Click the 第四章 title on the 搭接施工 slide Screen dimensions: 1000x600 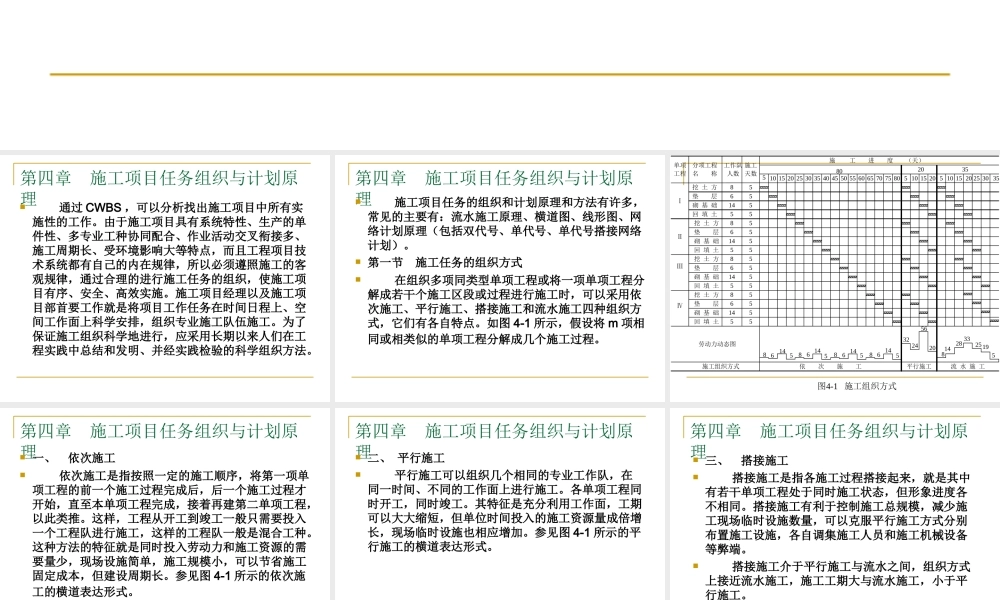[829, 440]
